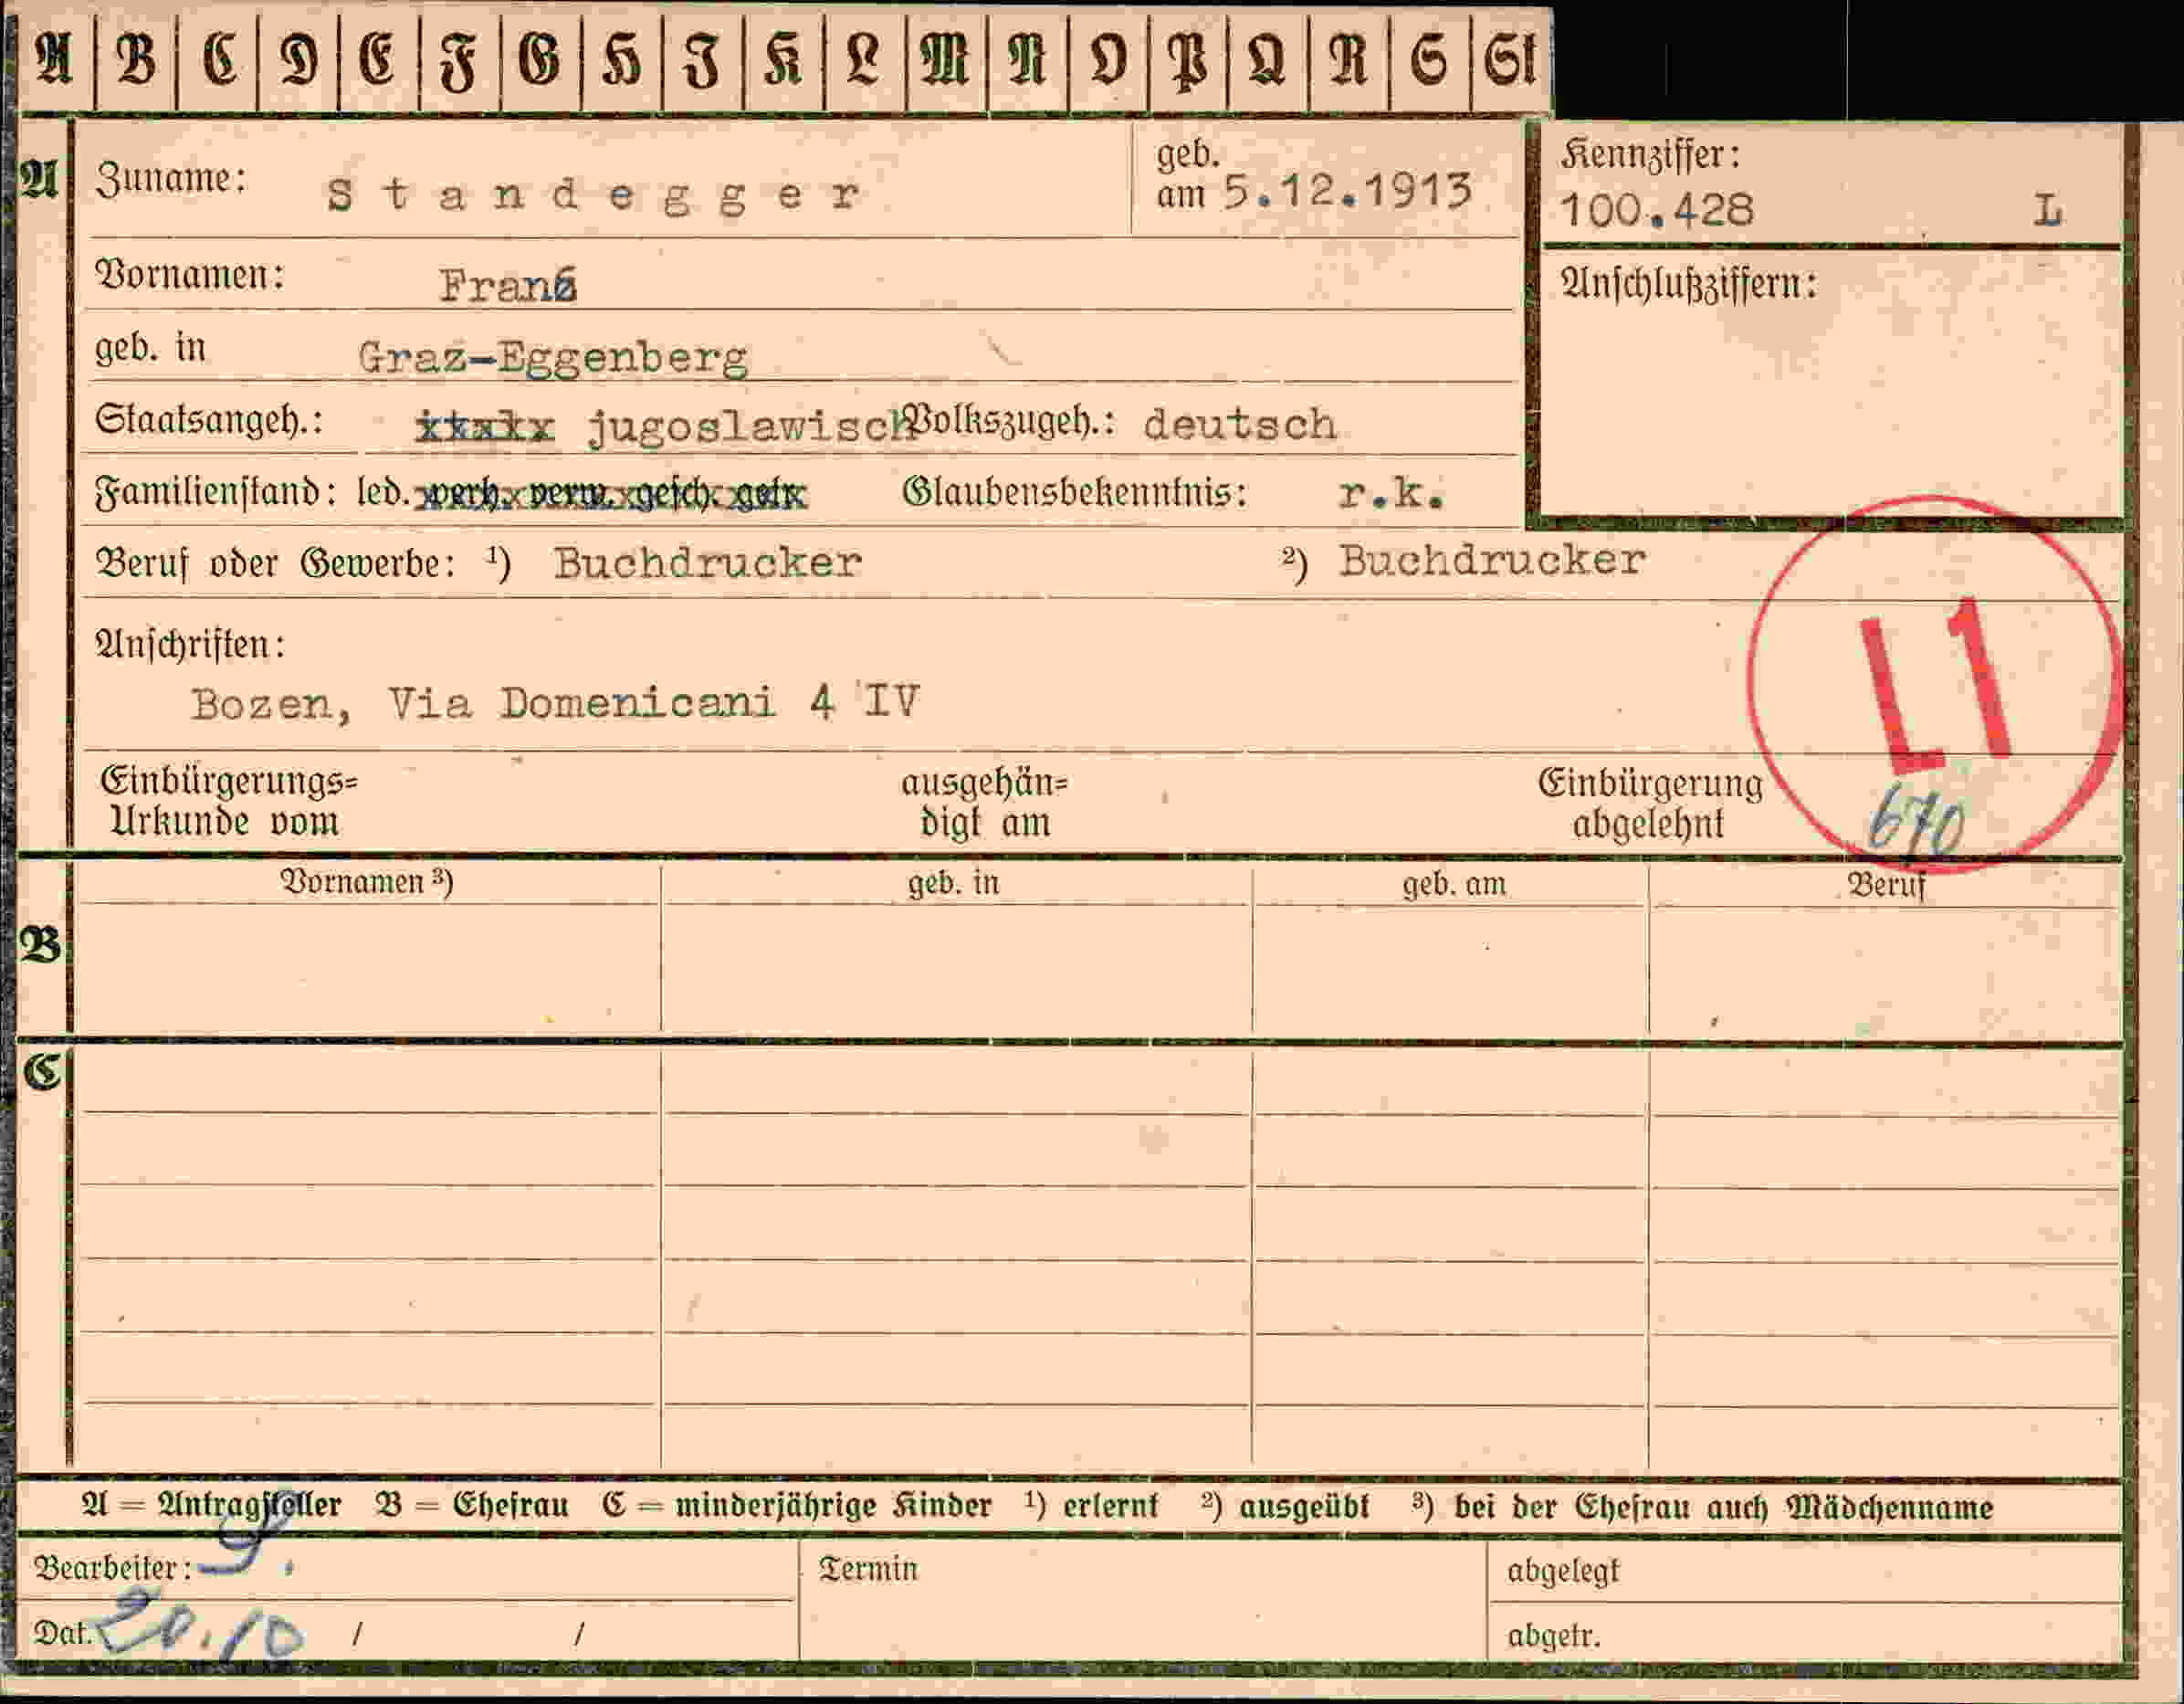
Task: Select the section "B" marker on the left margin
Action: (x=40, y=945)
